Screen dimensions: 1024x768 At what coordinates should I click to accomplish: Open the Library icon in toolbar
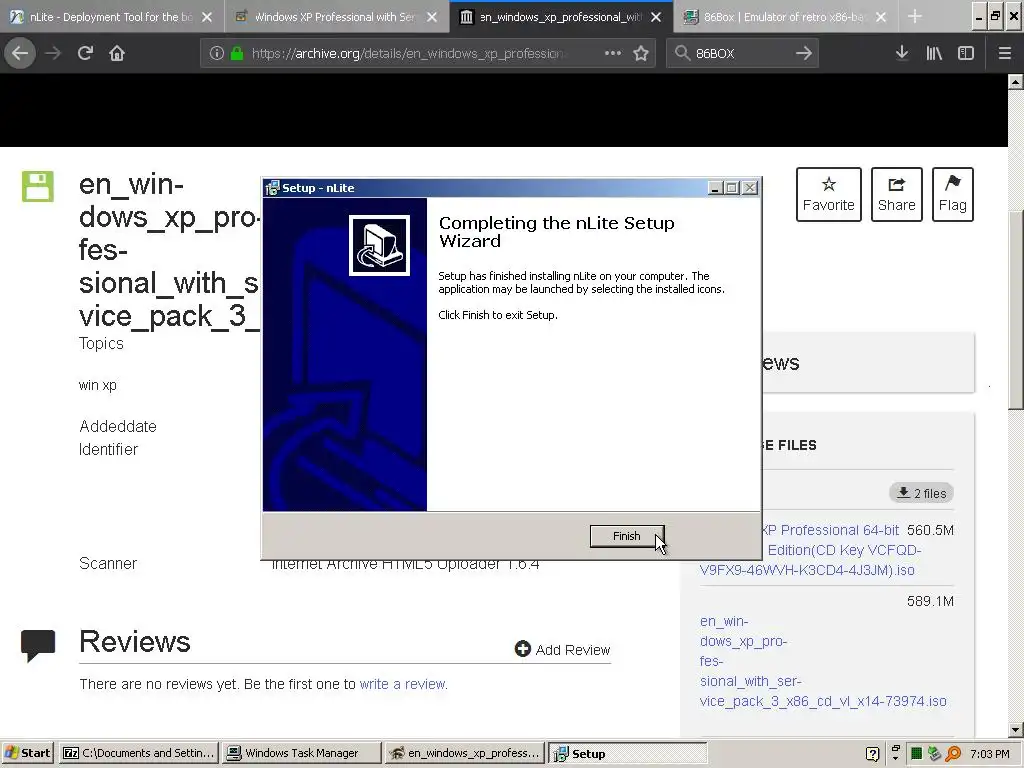(934, 53)
